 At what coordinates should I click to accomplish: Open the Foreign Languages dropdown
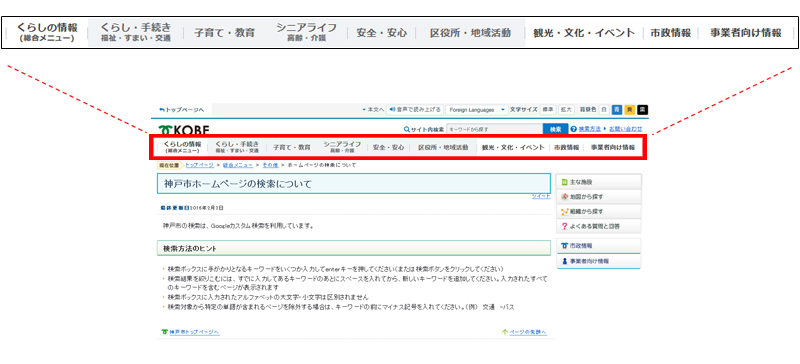coord(477,109)
